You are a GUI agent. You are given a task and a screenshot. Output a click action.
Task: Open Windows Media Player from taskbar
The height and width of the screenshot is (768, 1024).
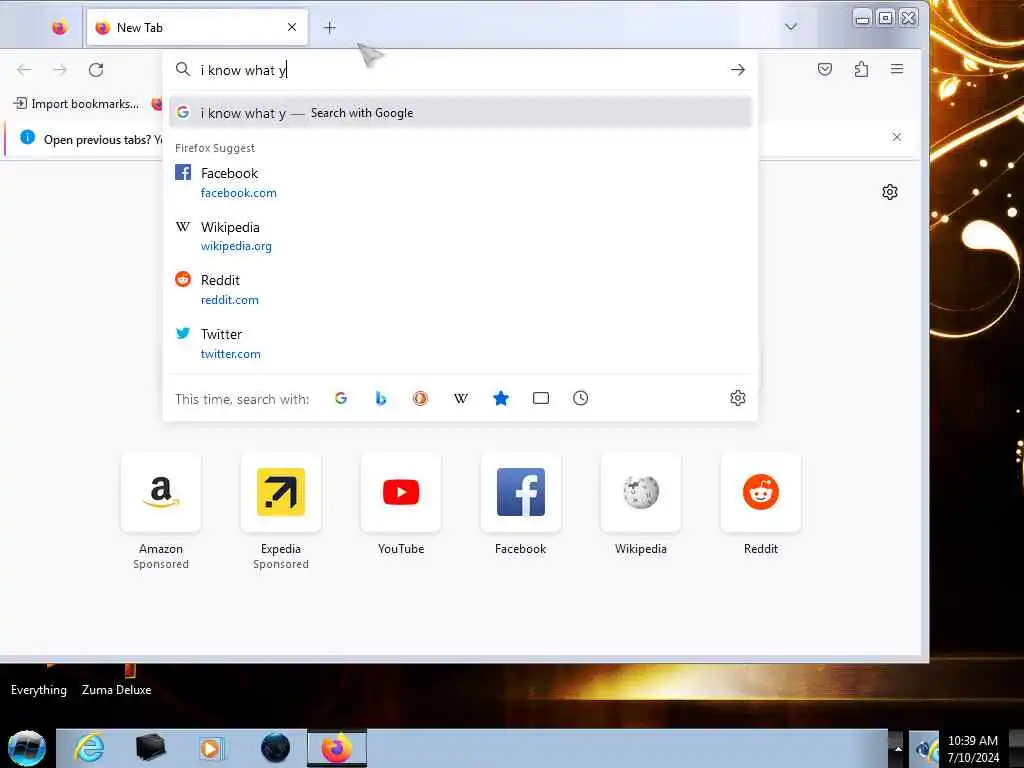coord(212,748)
